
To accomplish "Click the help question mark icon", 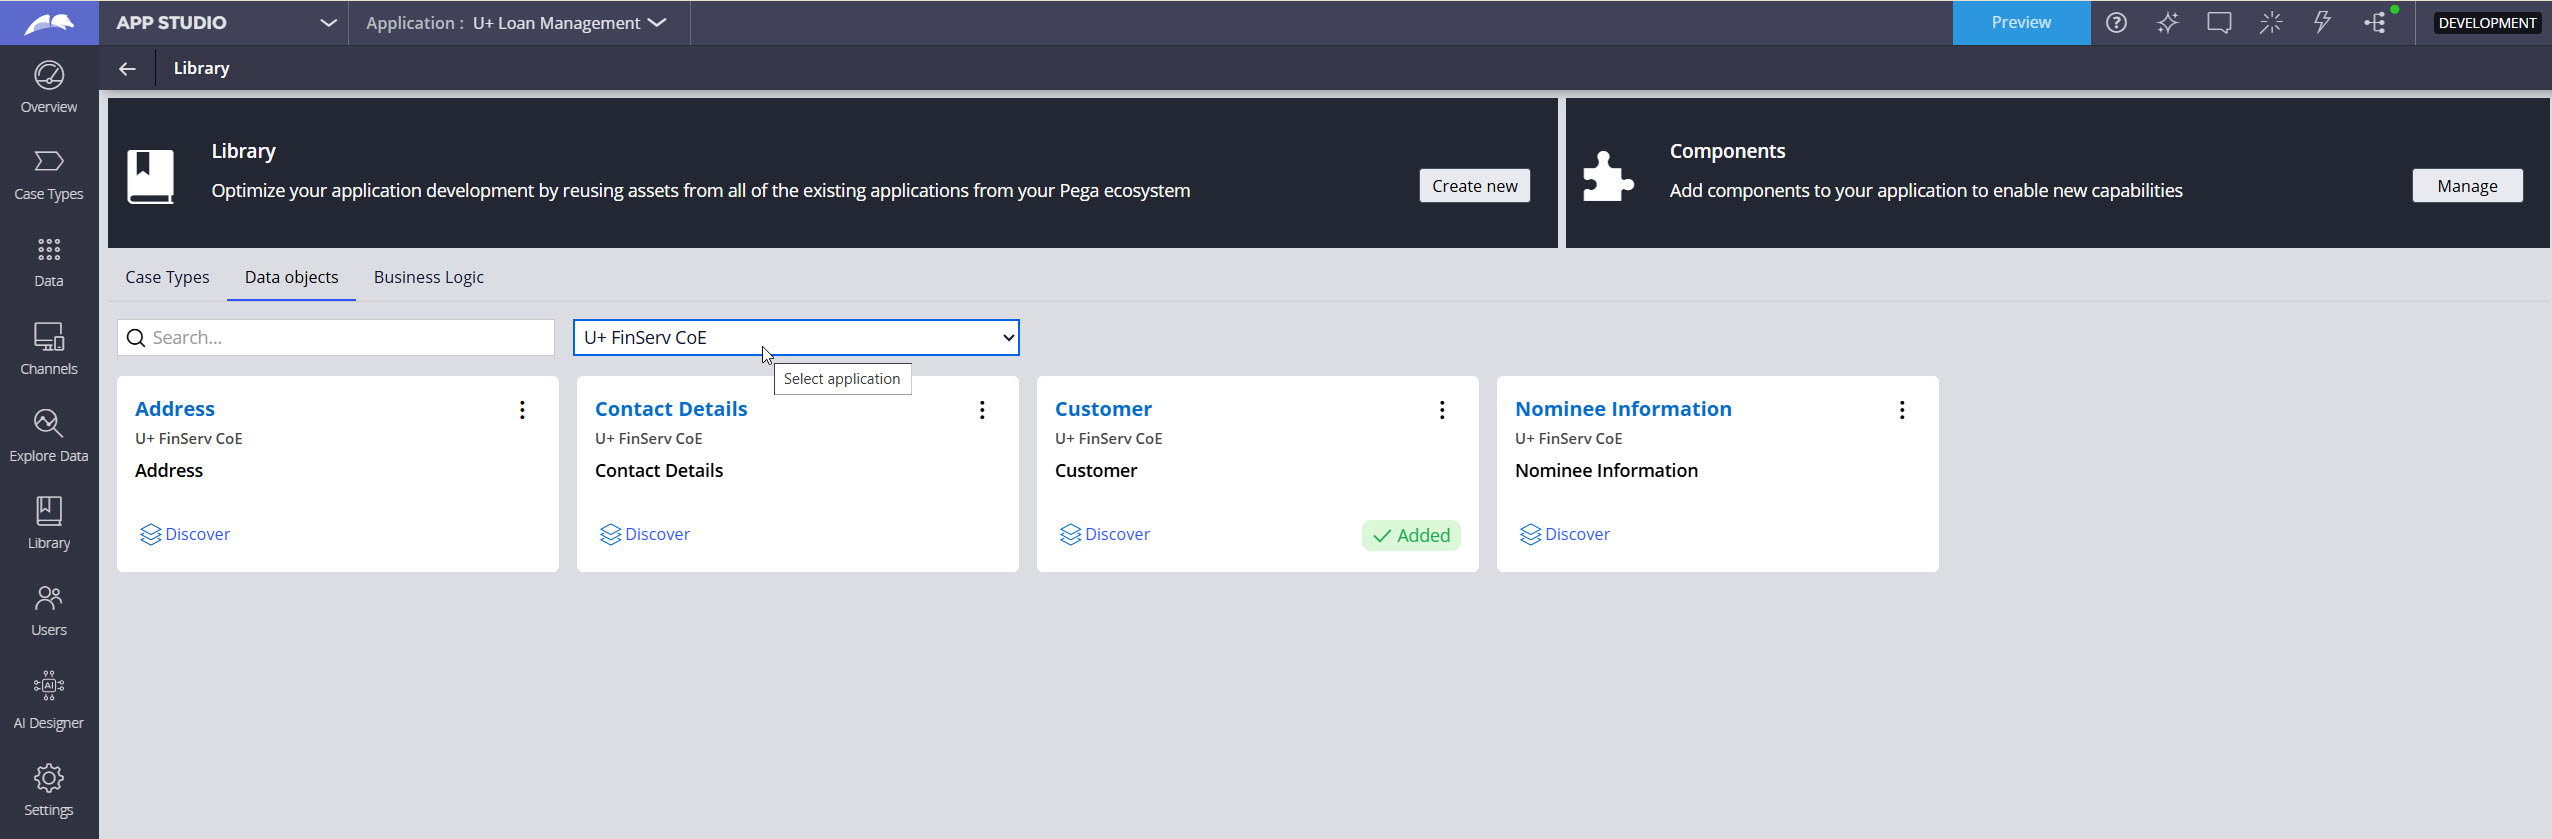I will pos(2116,23).
